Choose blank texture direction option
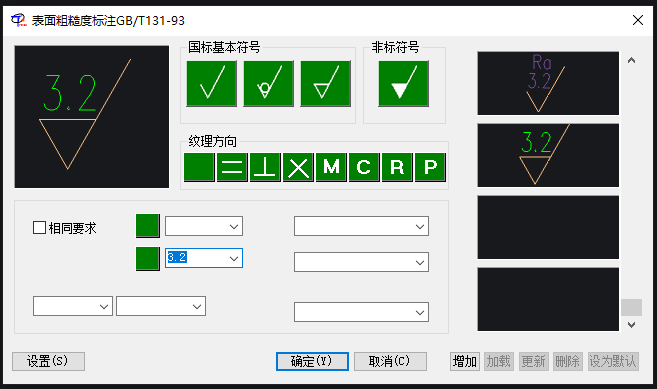 click(199, 167)
